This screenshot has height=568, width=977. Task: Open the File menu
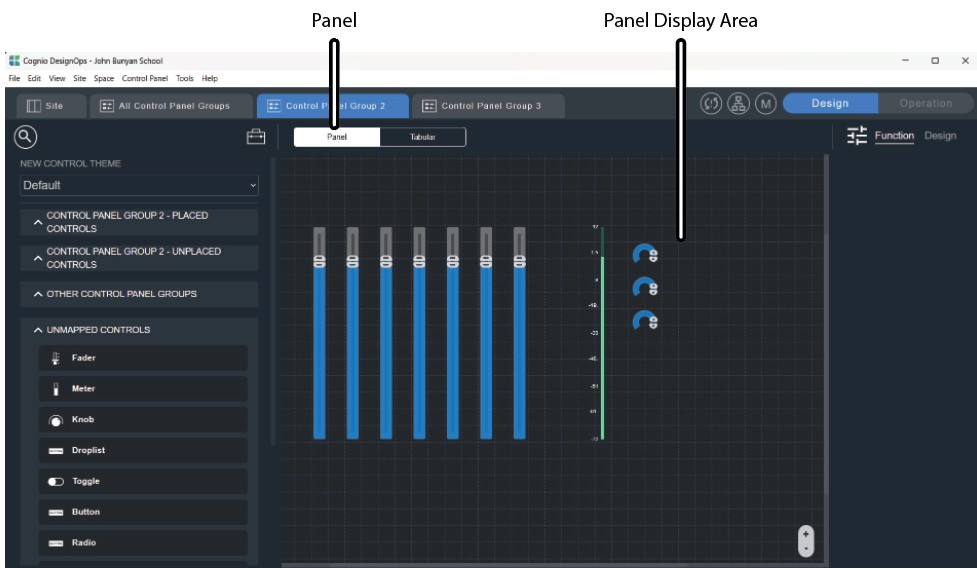point(14,78)
